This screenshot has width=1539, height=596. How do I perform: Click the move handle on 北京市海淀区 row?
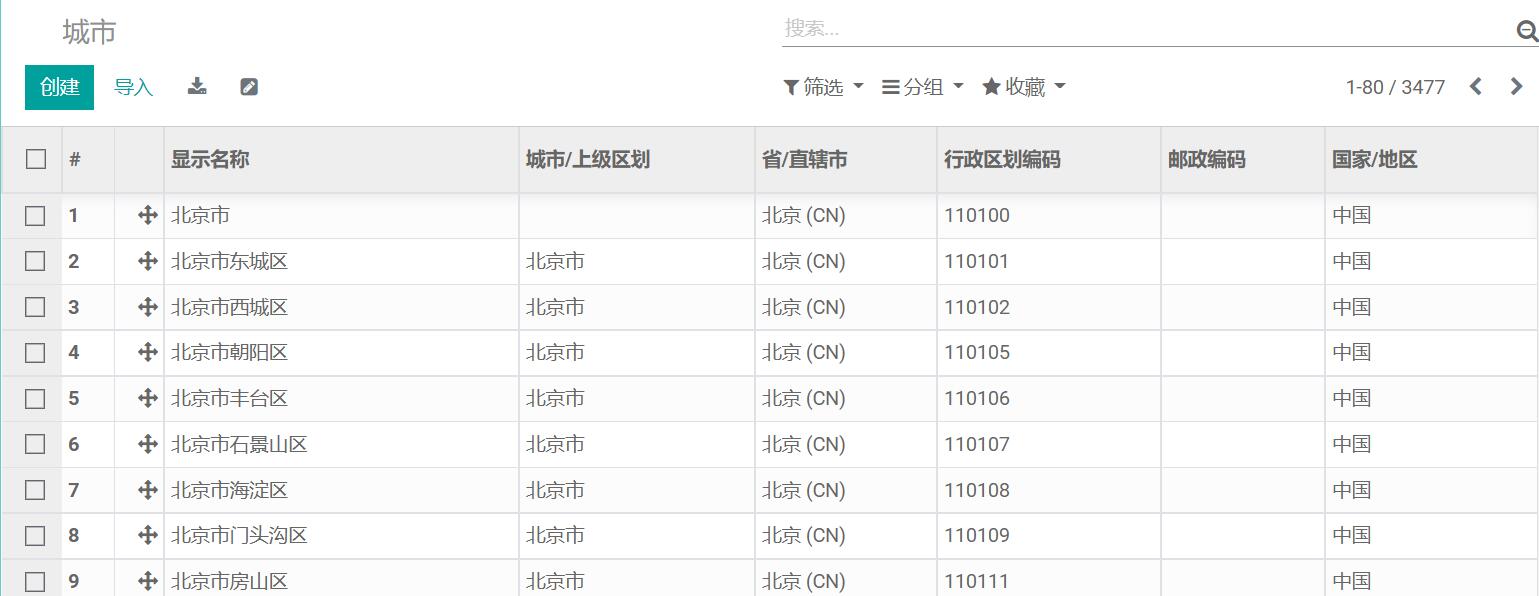148,490
